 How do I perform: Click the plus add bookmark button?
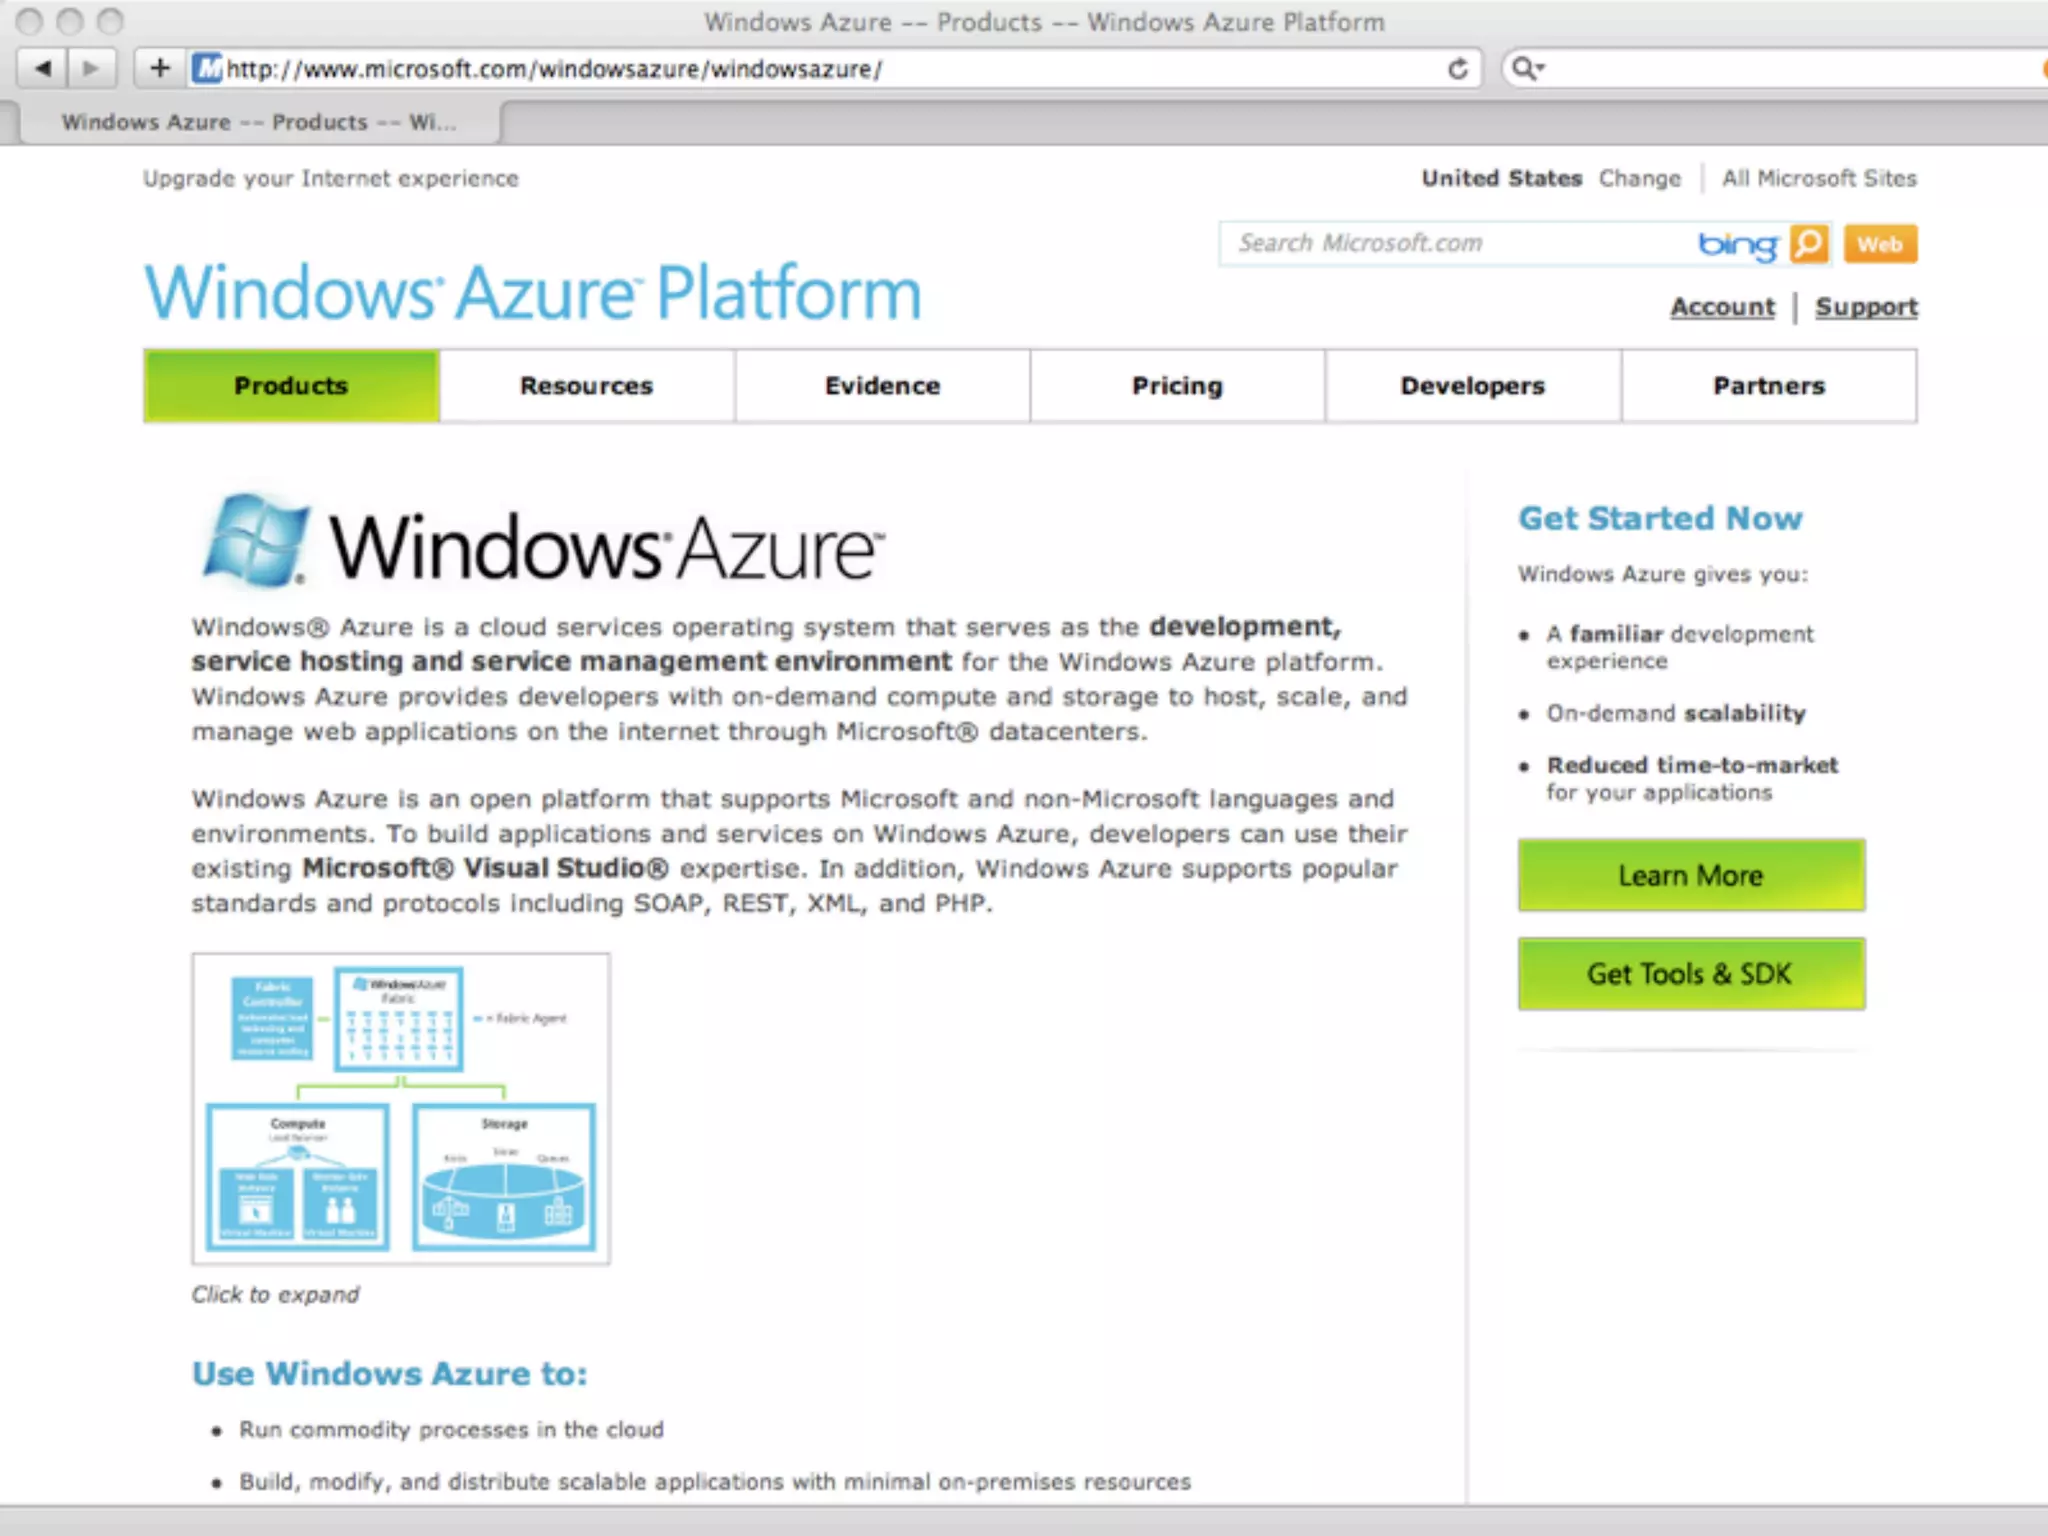pyautogui.click(x=159, y=69)
